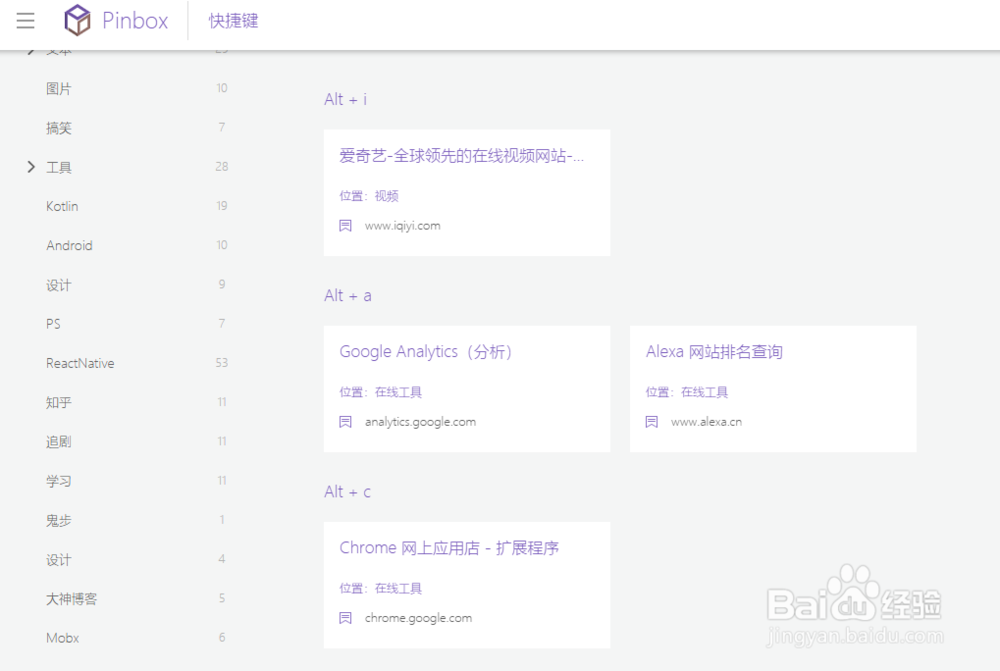Click the Pinbox logo icon
The height and width of the screenshot is (671, 1000).
[x=77, y=20]
